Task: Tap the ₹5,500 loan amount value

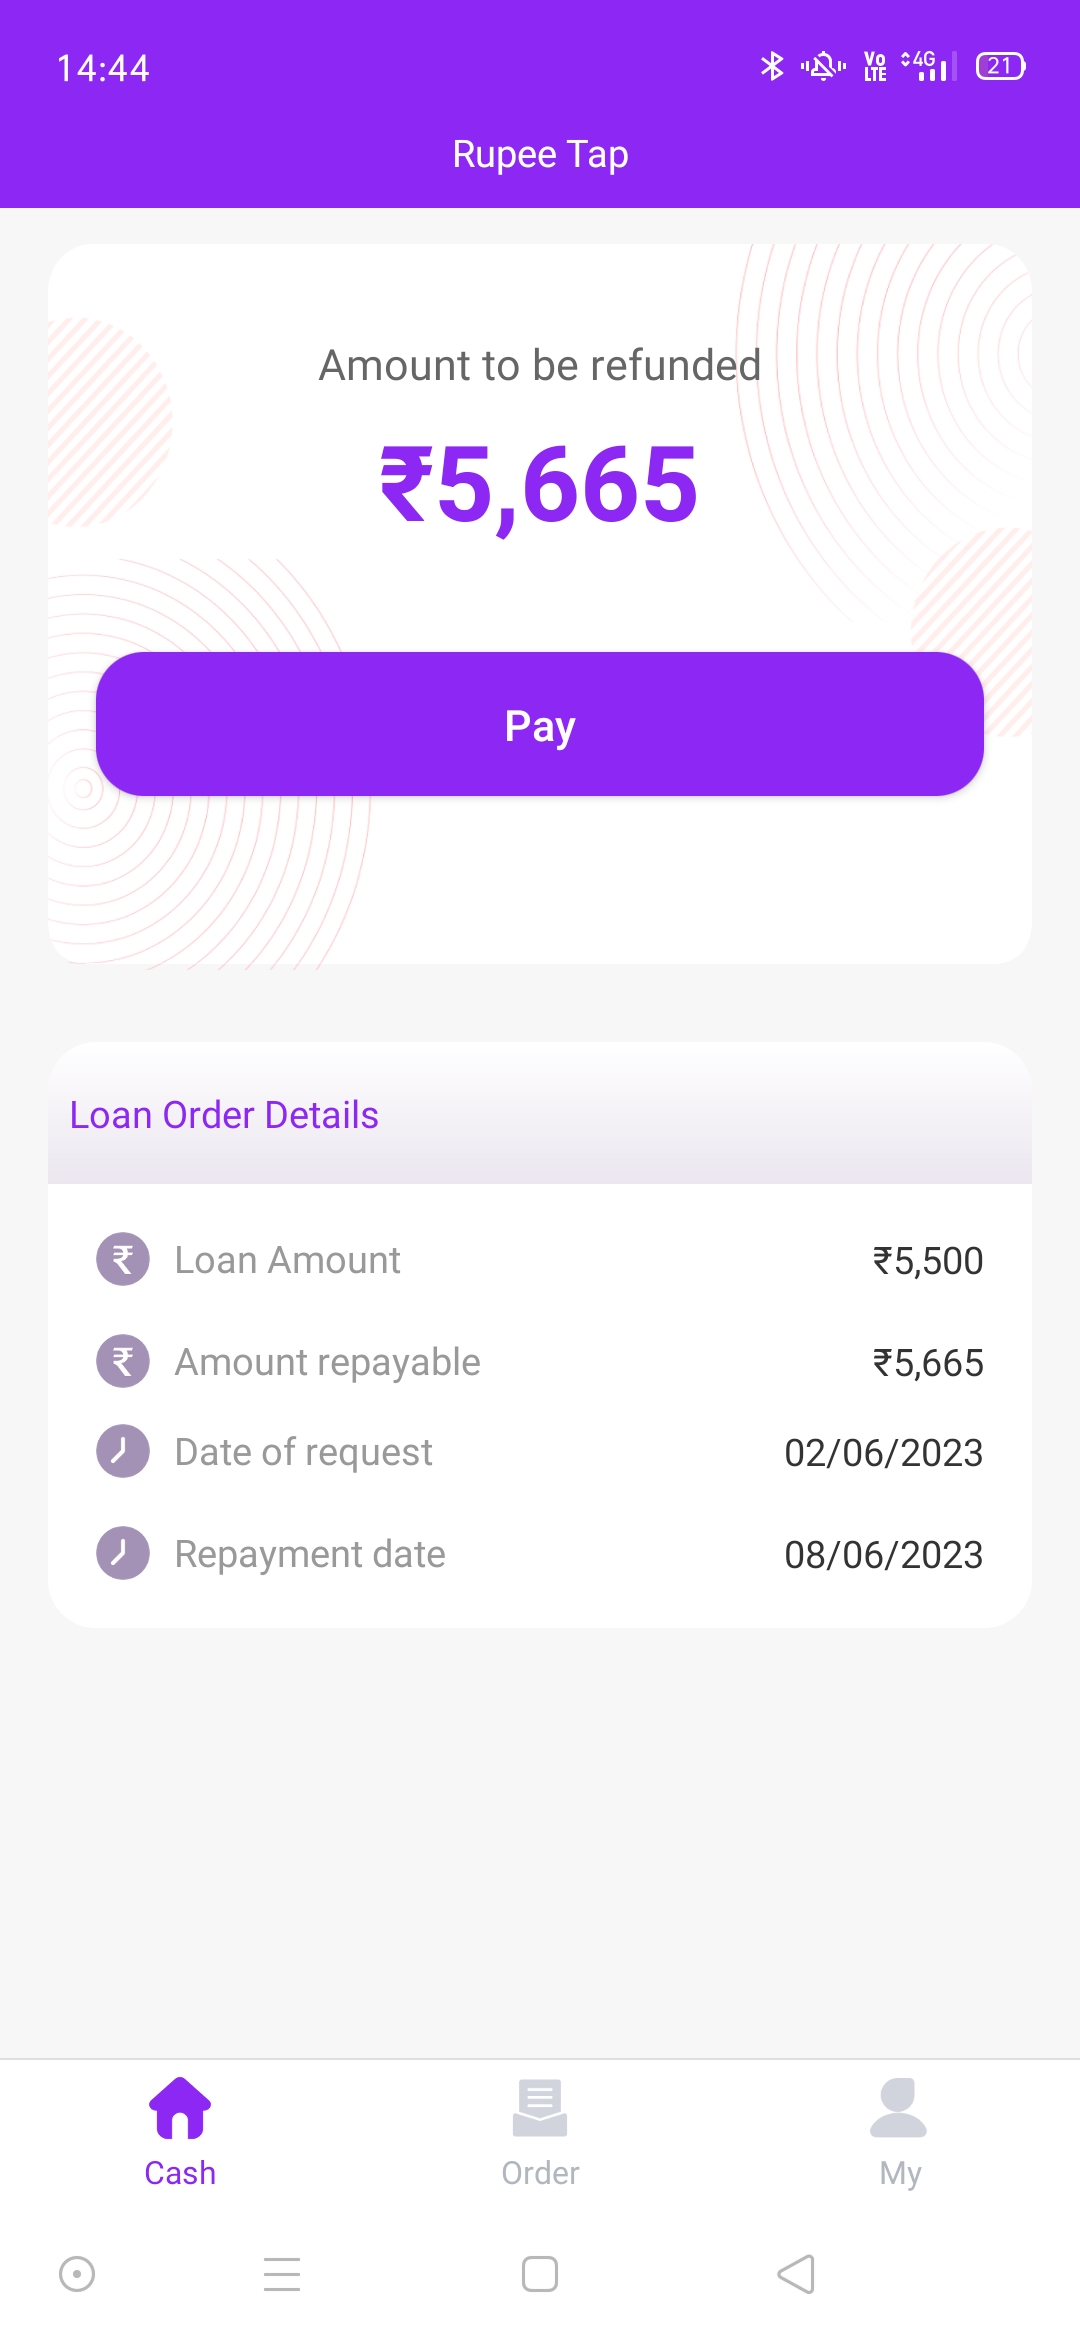Action: click(927, 1261)
